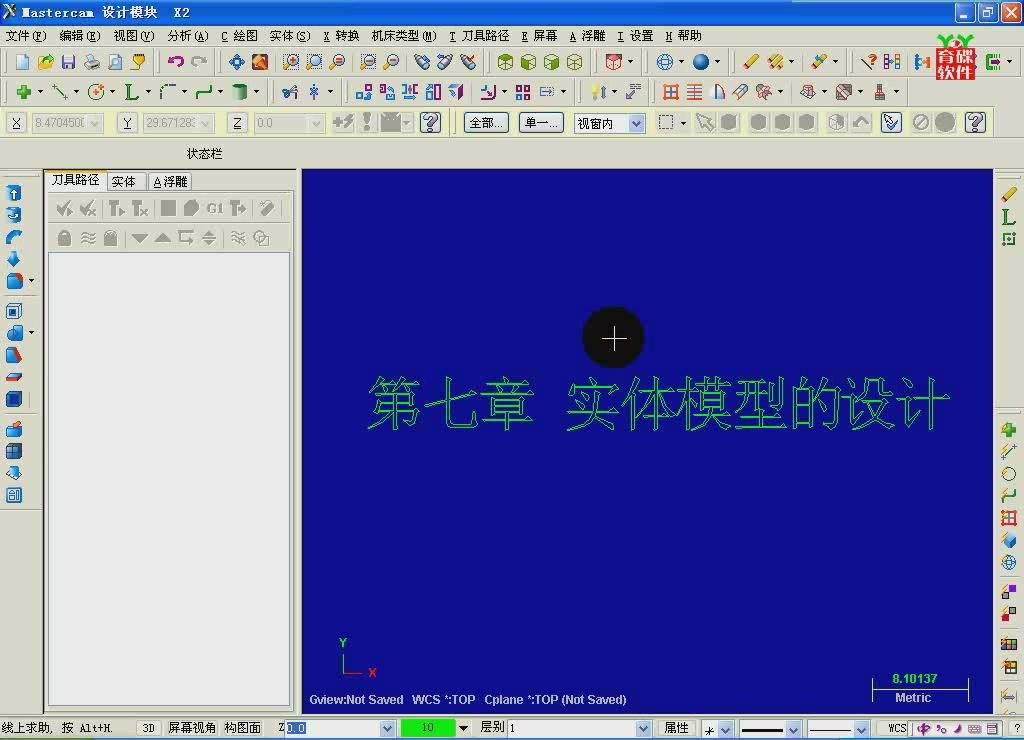This screenshot has height=740, width=1024.
Task: Click the zoom window magnifier icon
Action: point(291,62)
